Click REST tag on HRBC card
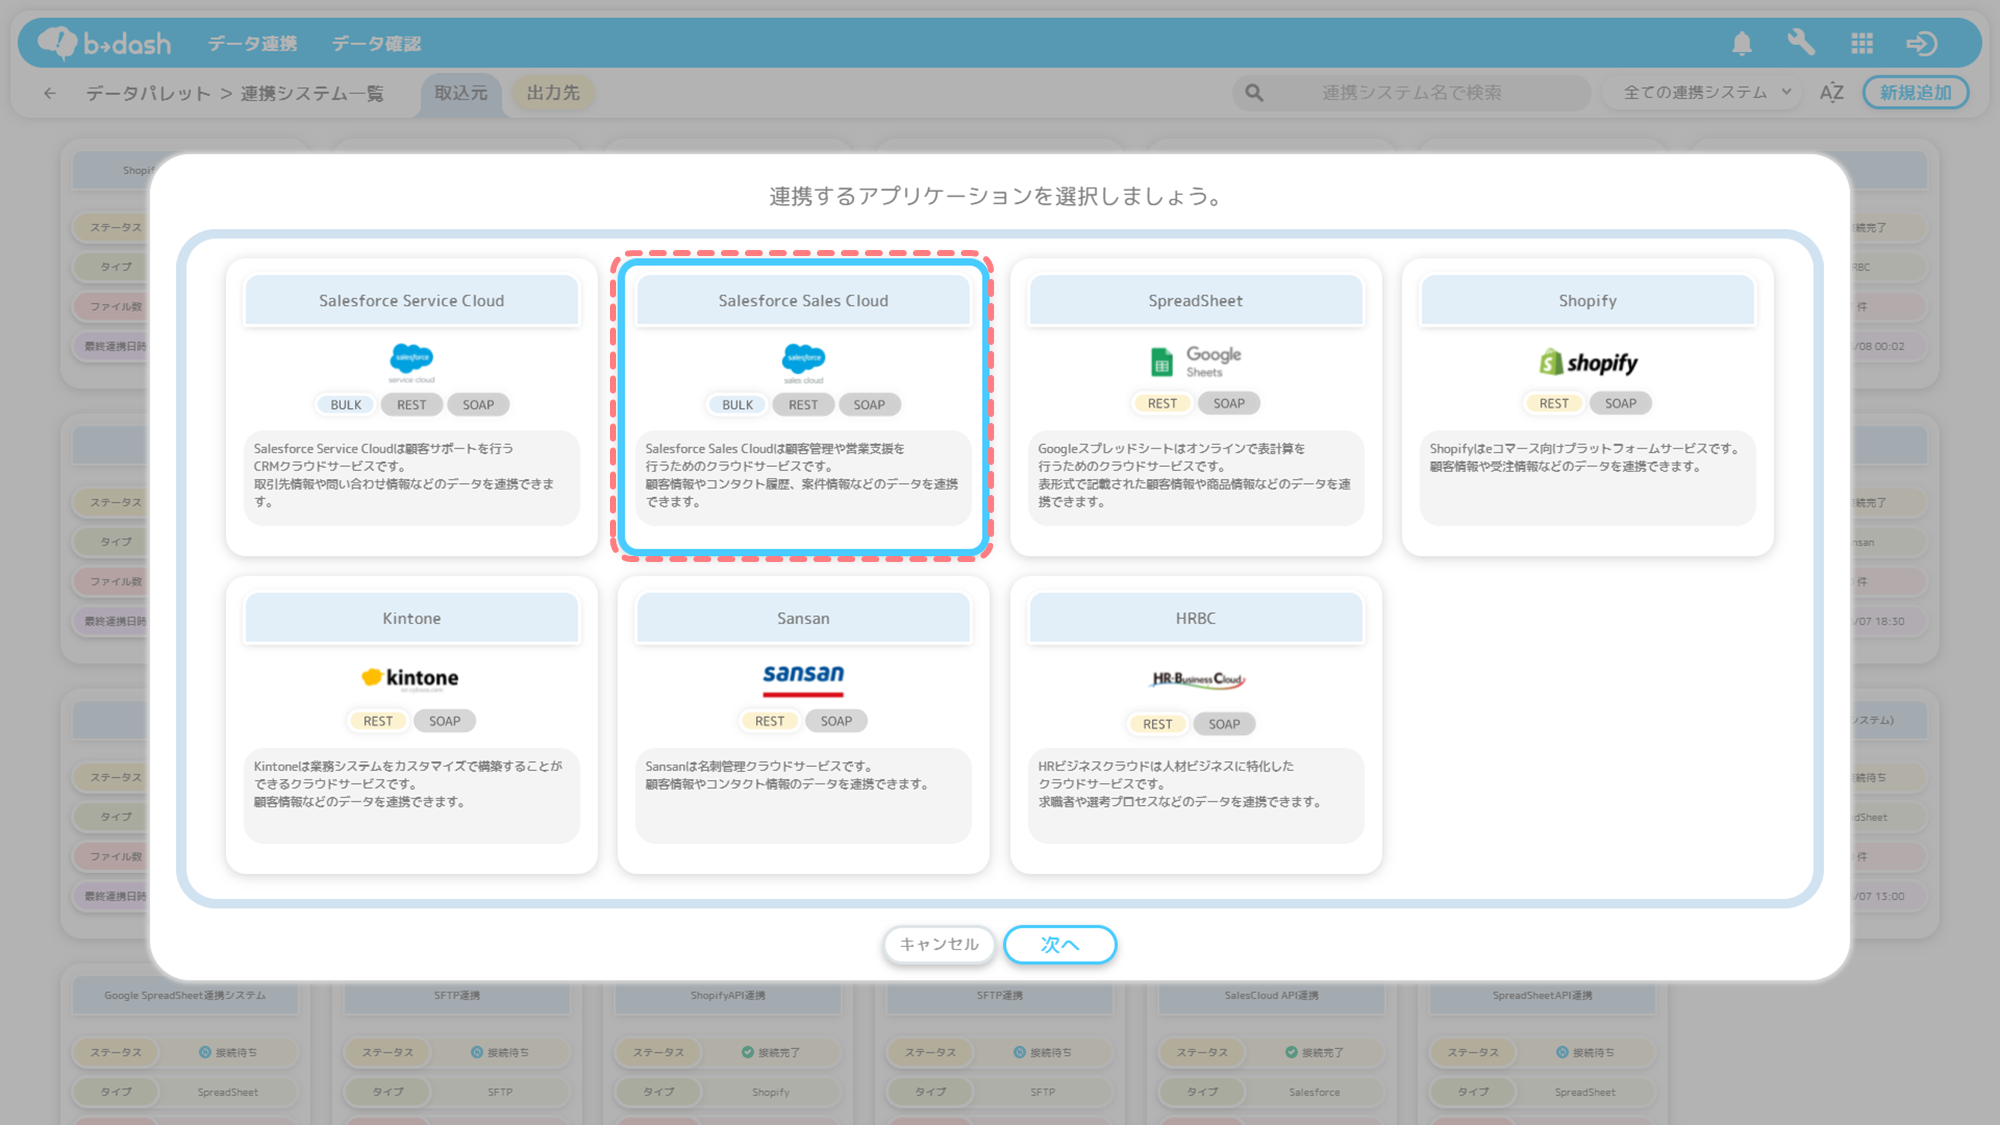Image resolution: width=2000 pixels, height=1125 pixels. point(1157,724)
